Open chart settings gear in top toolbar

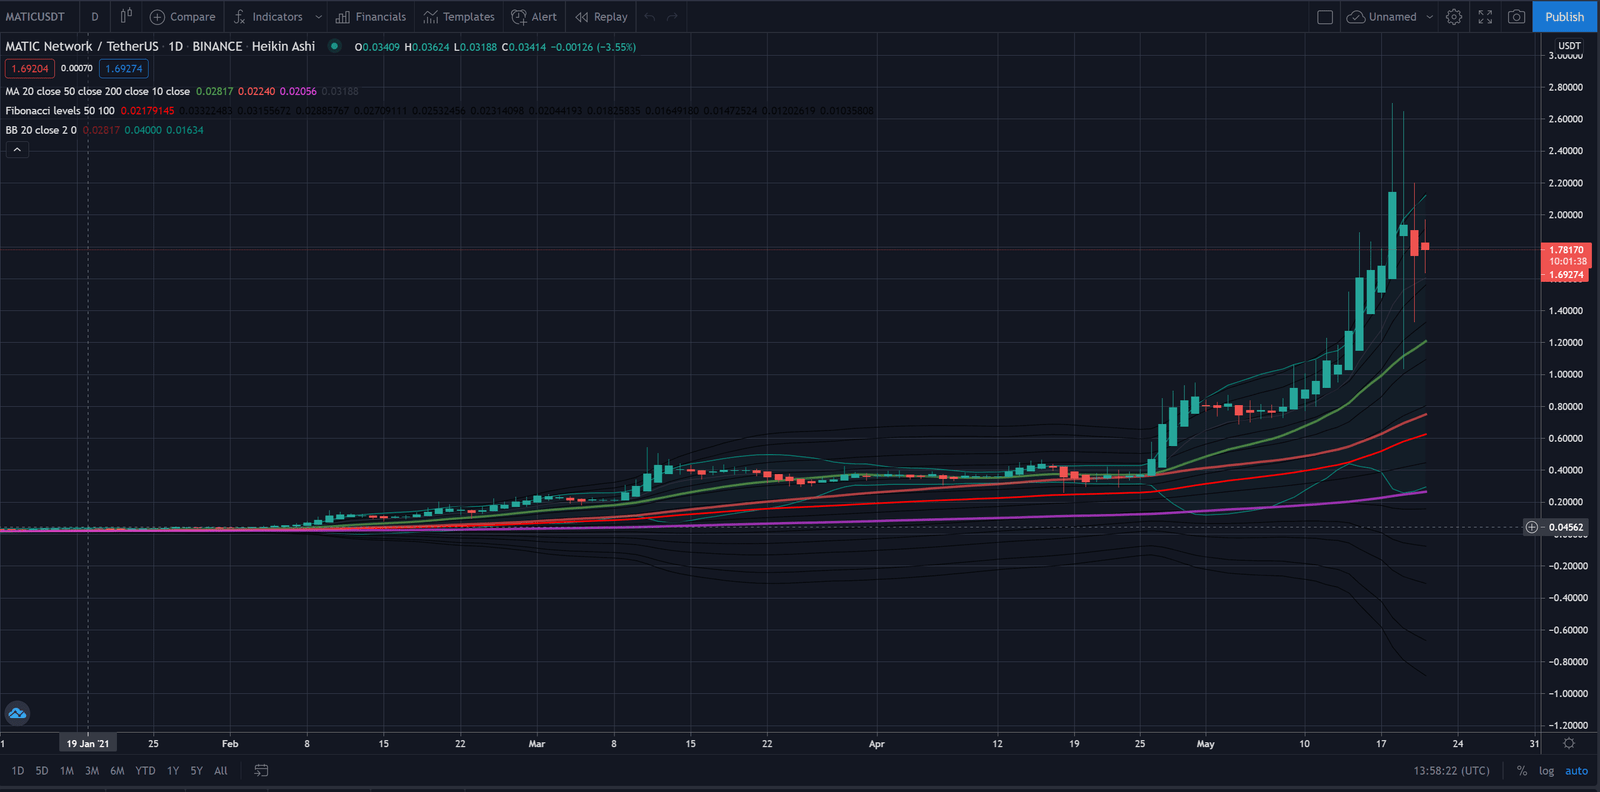tap(1454, 17)
